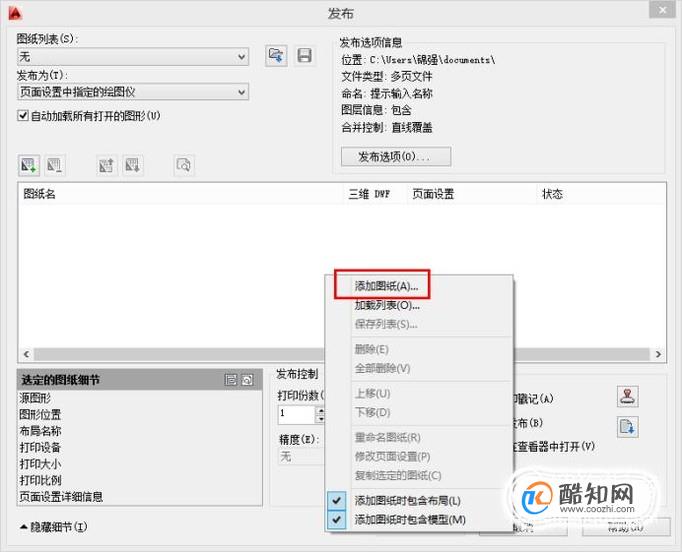Image resolution: width=682 pixels, height=552 pixels.
Task: Select the 图形位置 detail row
Action: (x=140, y=415)
